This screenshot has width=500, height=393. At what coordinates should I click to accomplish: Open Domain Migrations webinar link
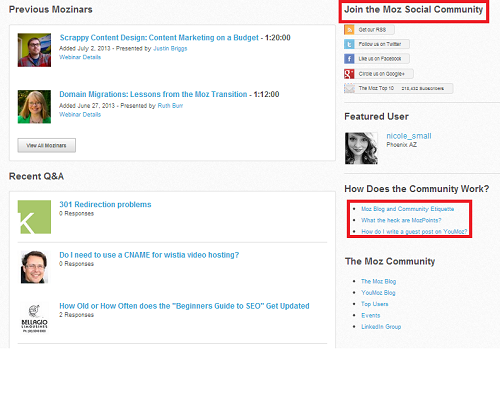click(153, 94)
